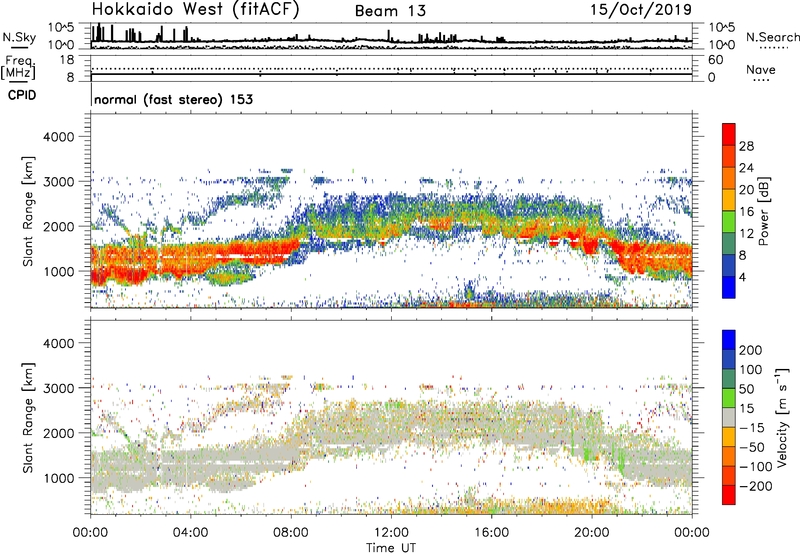Click the red top segment of the Power colorbar
The height and width of the screenshot is (554, 800).
[x=729, y=133]
